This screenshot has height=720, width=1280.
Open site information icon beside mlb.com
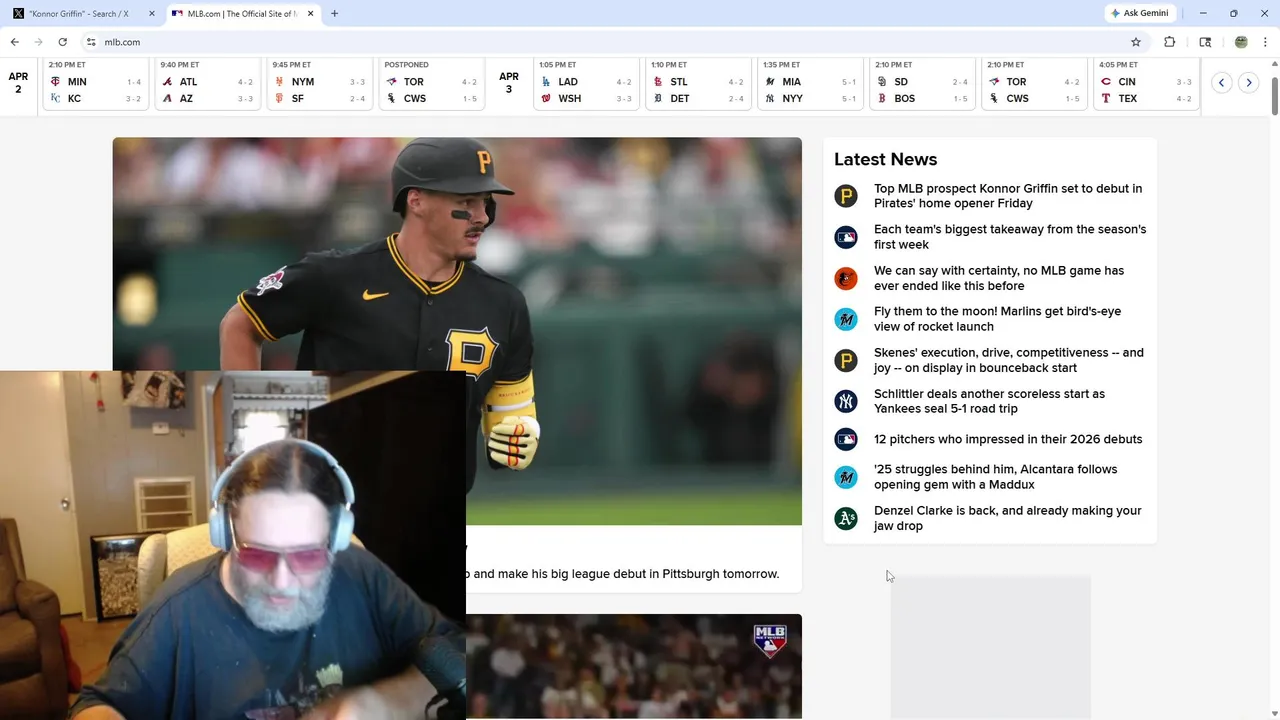click(x=91, y=42)
